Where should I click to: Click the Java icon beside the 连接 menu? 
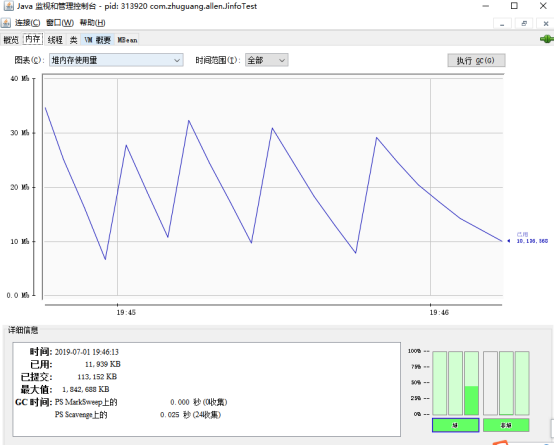click(6, 23)
